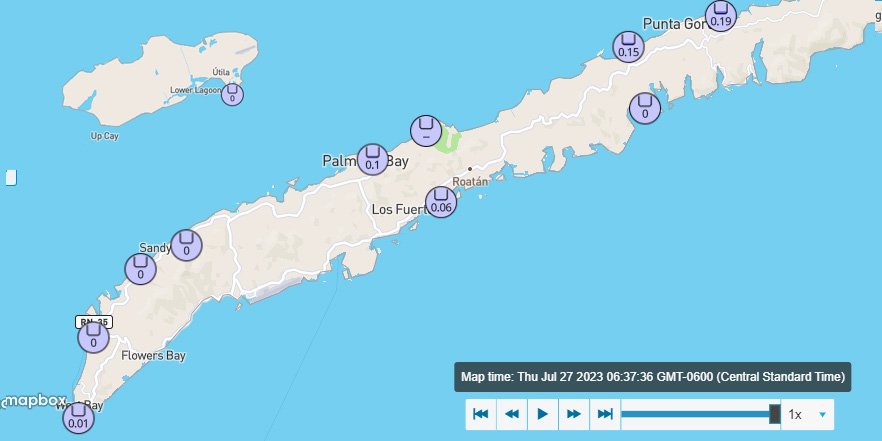Click the 0 marker southeast of Punta Gorda

[644, 108]
